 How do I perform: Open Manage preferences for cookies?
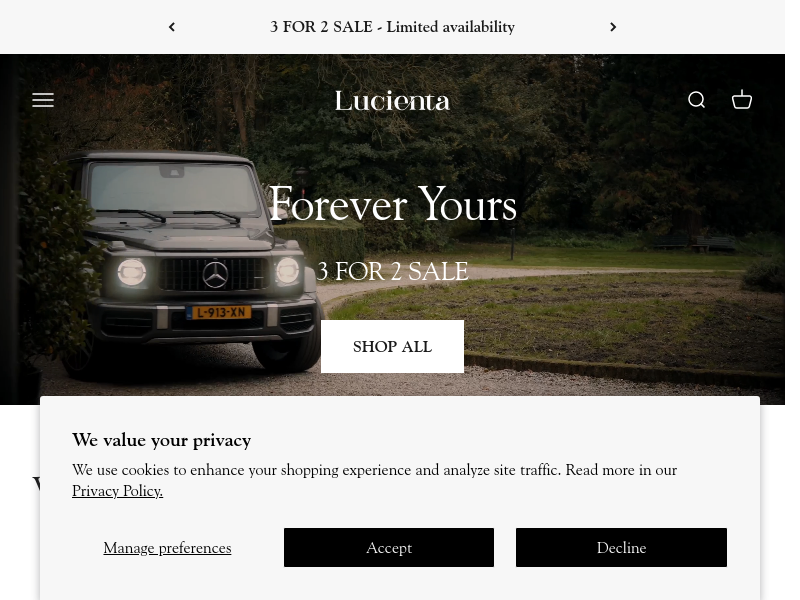[x=167, y=548]
